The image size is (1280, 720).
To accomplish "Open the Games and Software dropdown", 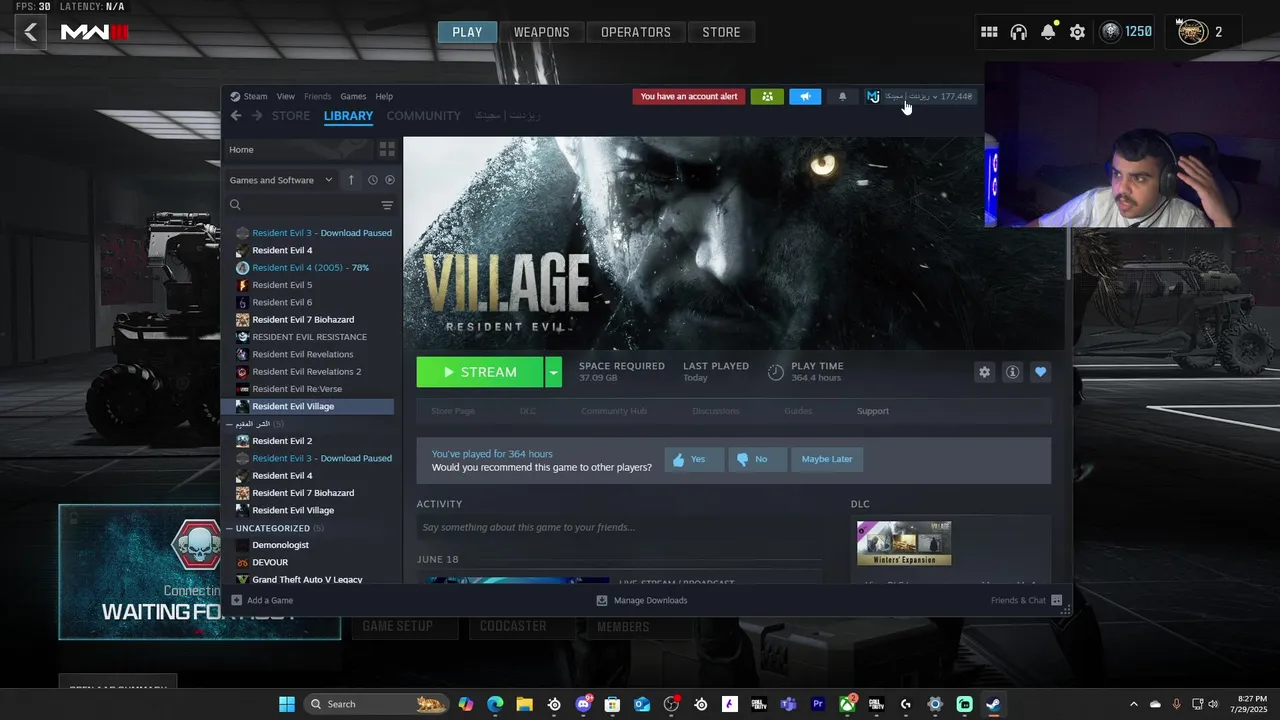I will pyautogui.click(x=280, y=180).
